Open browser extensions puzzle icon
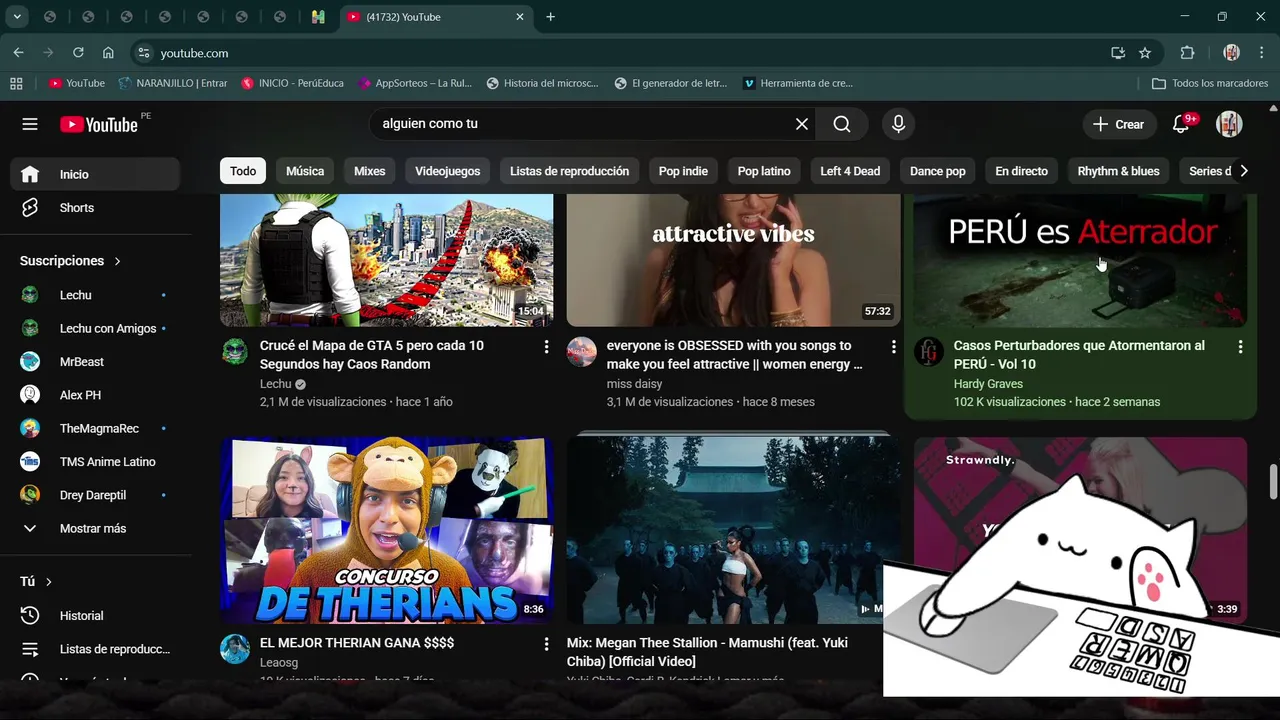The height and width of the screenshot is (720, 1280). 1188,53
